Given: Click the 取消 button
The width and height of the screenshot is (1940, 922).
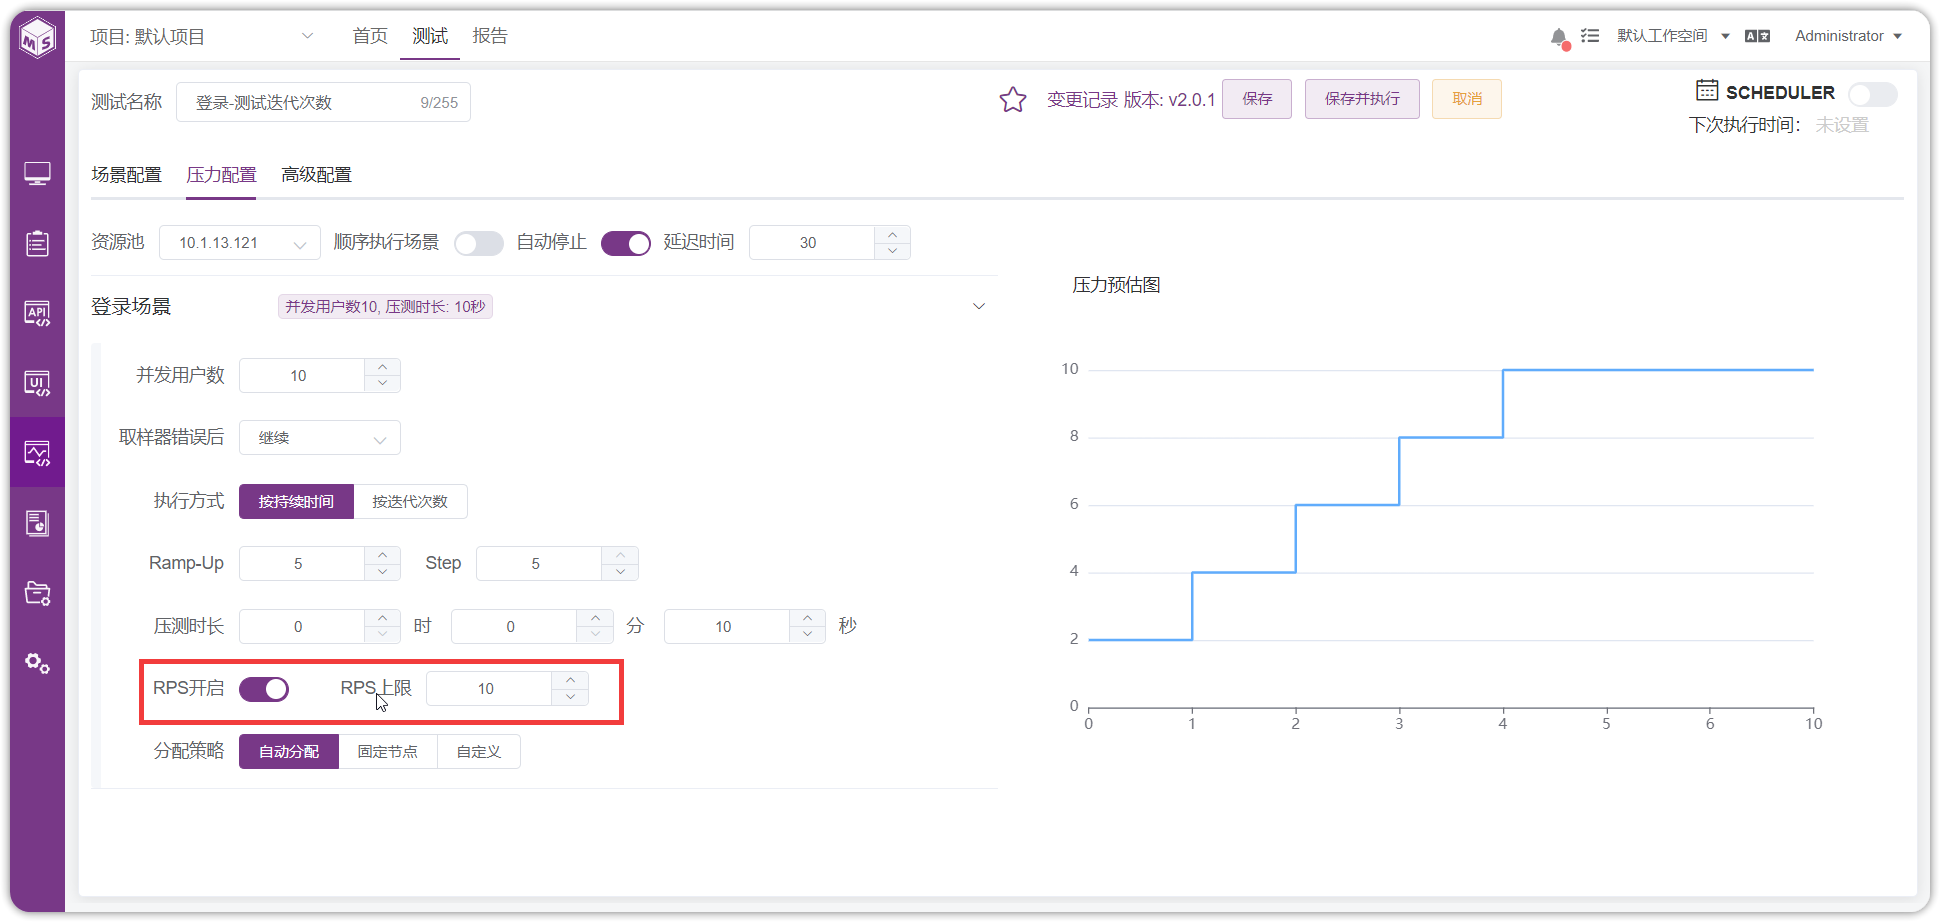Looking at the screenshot, I should [x=1467, y=99].
